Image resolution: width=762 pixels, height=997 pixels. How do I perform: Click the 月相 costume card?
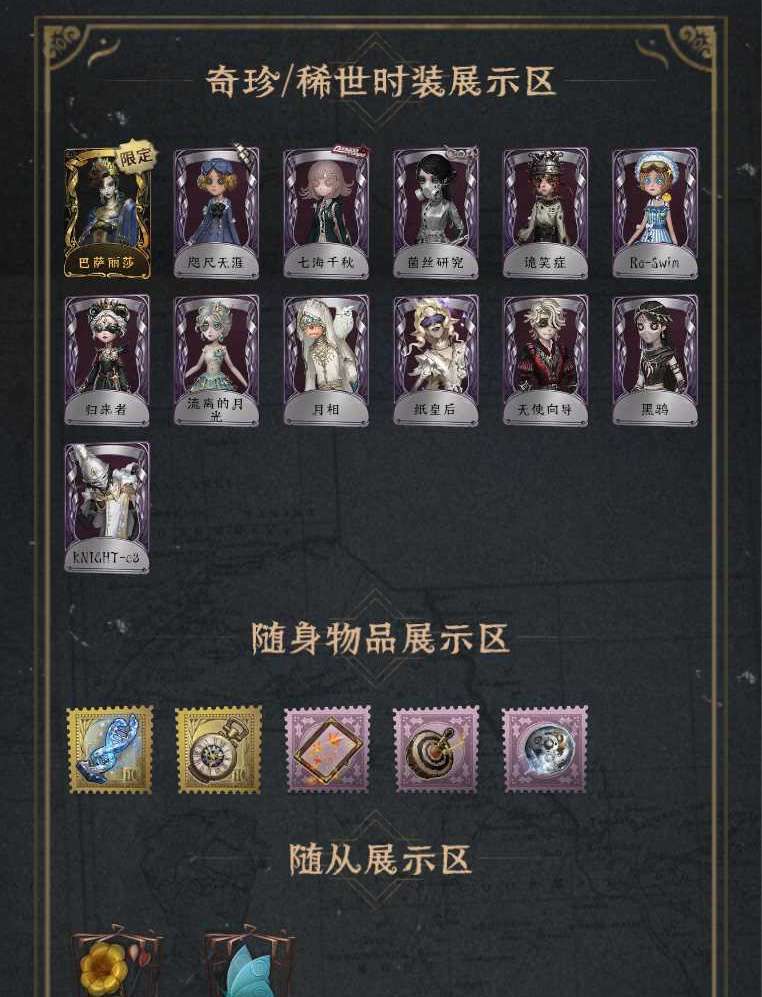pyautogui.click(x=326, y=361)
